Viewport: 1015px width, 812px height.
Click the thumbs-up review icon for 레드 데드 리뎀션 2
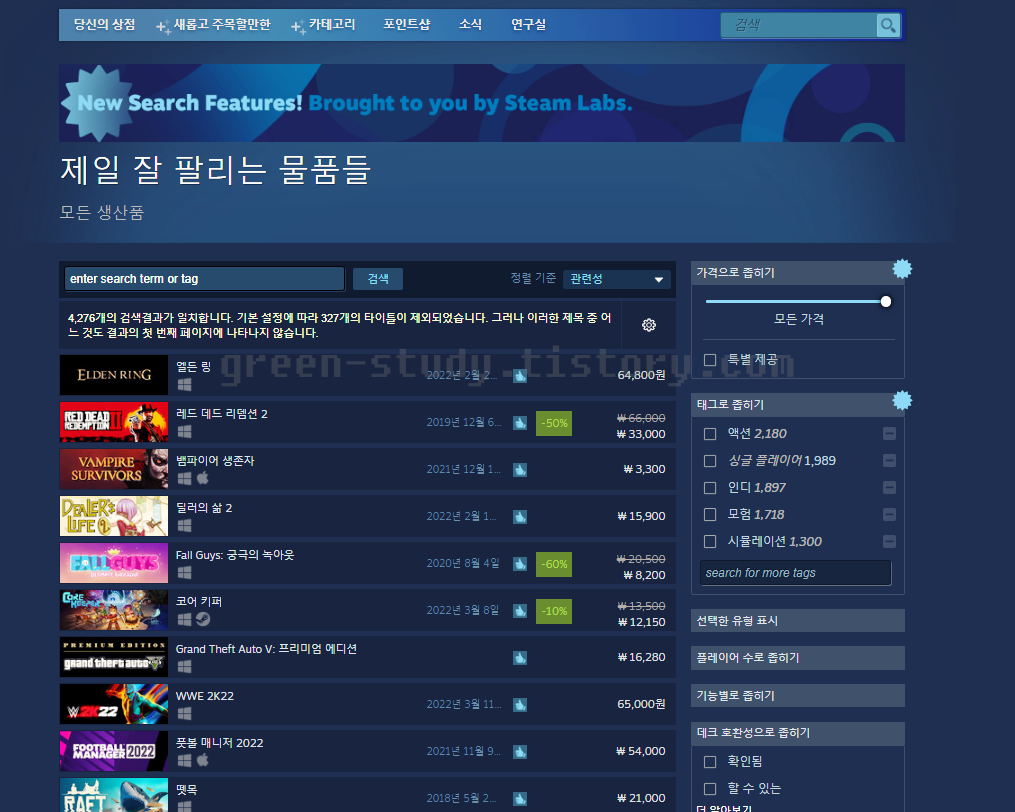(520, 423)
